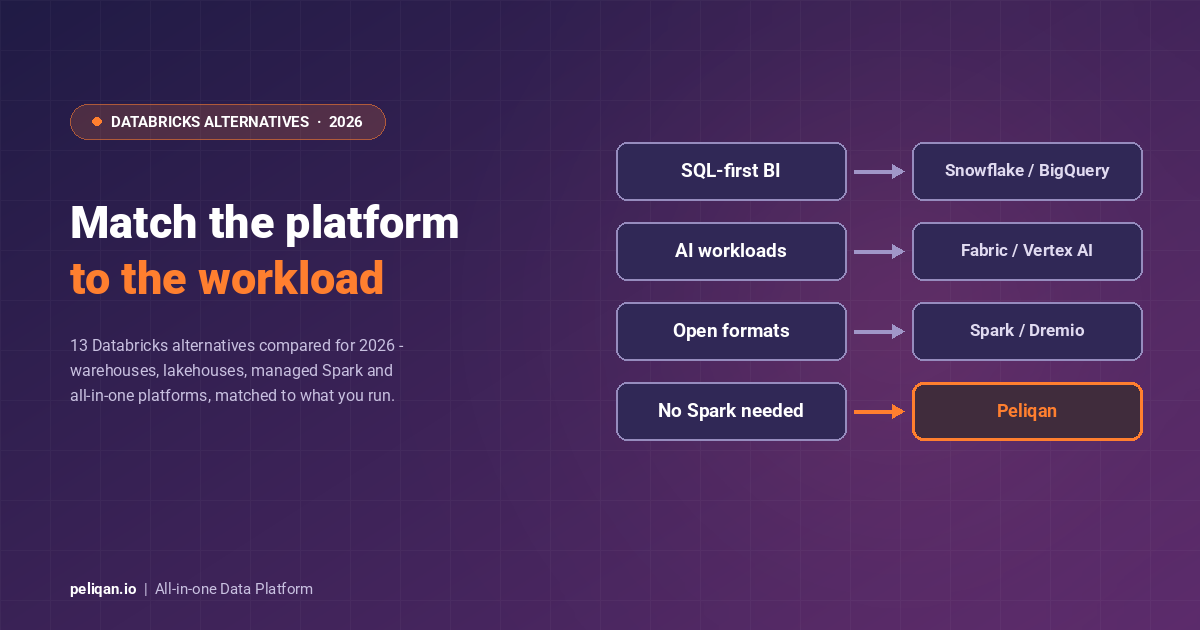
Task: Click the DATABRICKS ALTERNATIVES · 2026 badge
Action: (228, 122)
